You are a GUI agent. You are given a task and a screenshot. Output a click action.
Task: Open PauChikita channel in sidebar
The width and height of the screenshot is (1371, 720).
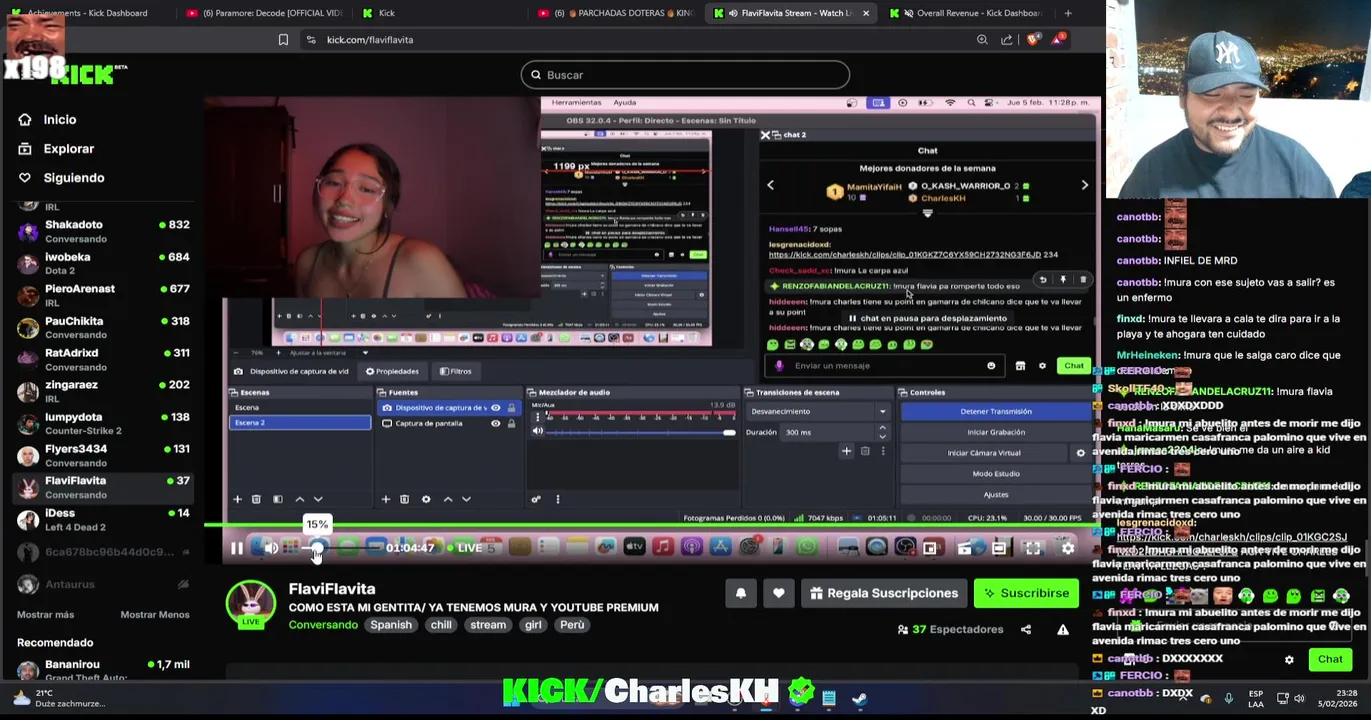click(x=104, y=328)
